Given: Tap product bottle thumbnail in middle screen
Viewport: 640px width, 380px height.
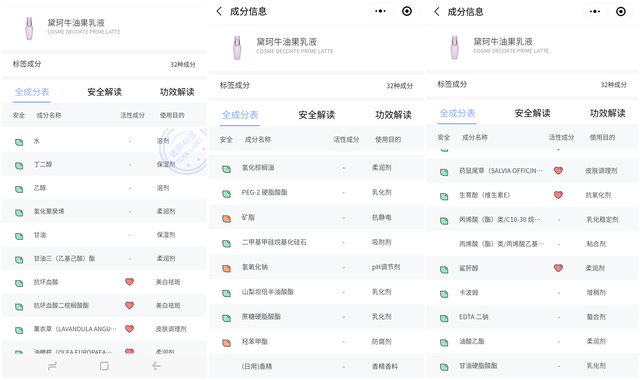Looking at the screenshot, I should pyautogui.click(x=237, y=47).
